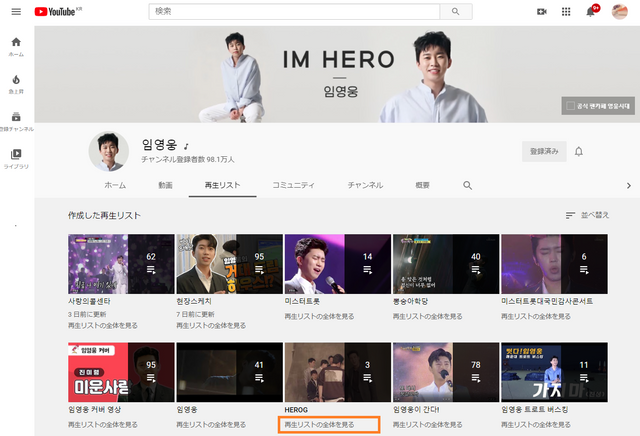This screenshot has height=436, width=640.
Task: View full playlist link under HERO6
Action: [x=319, y=425]
